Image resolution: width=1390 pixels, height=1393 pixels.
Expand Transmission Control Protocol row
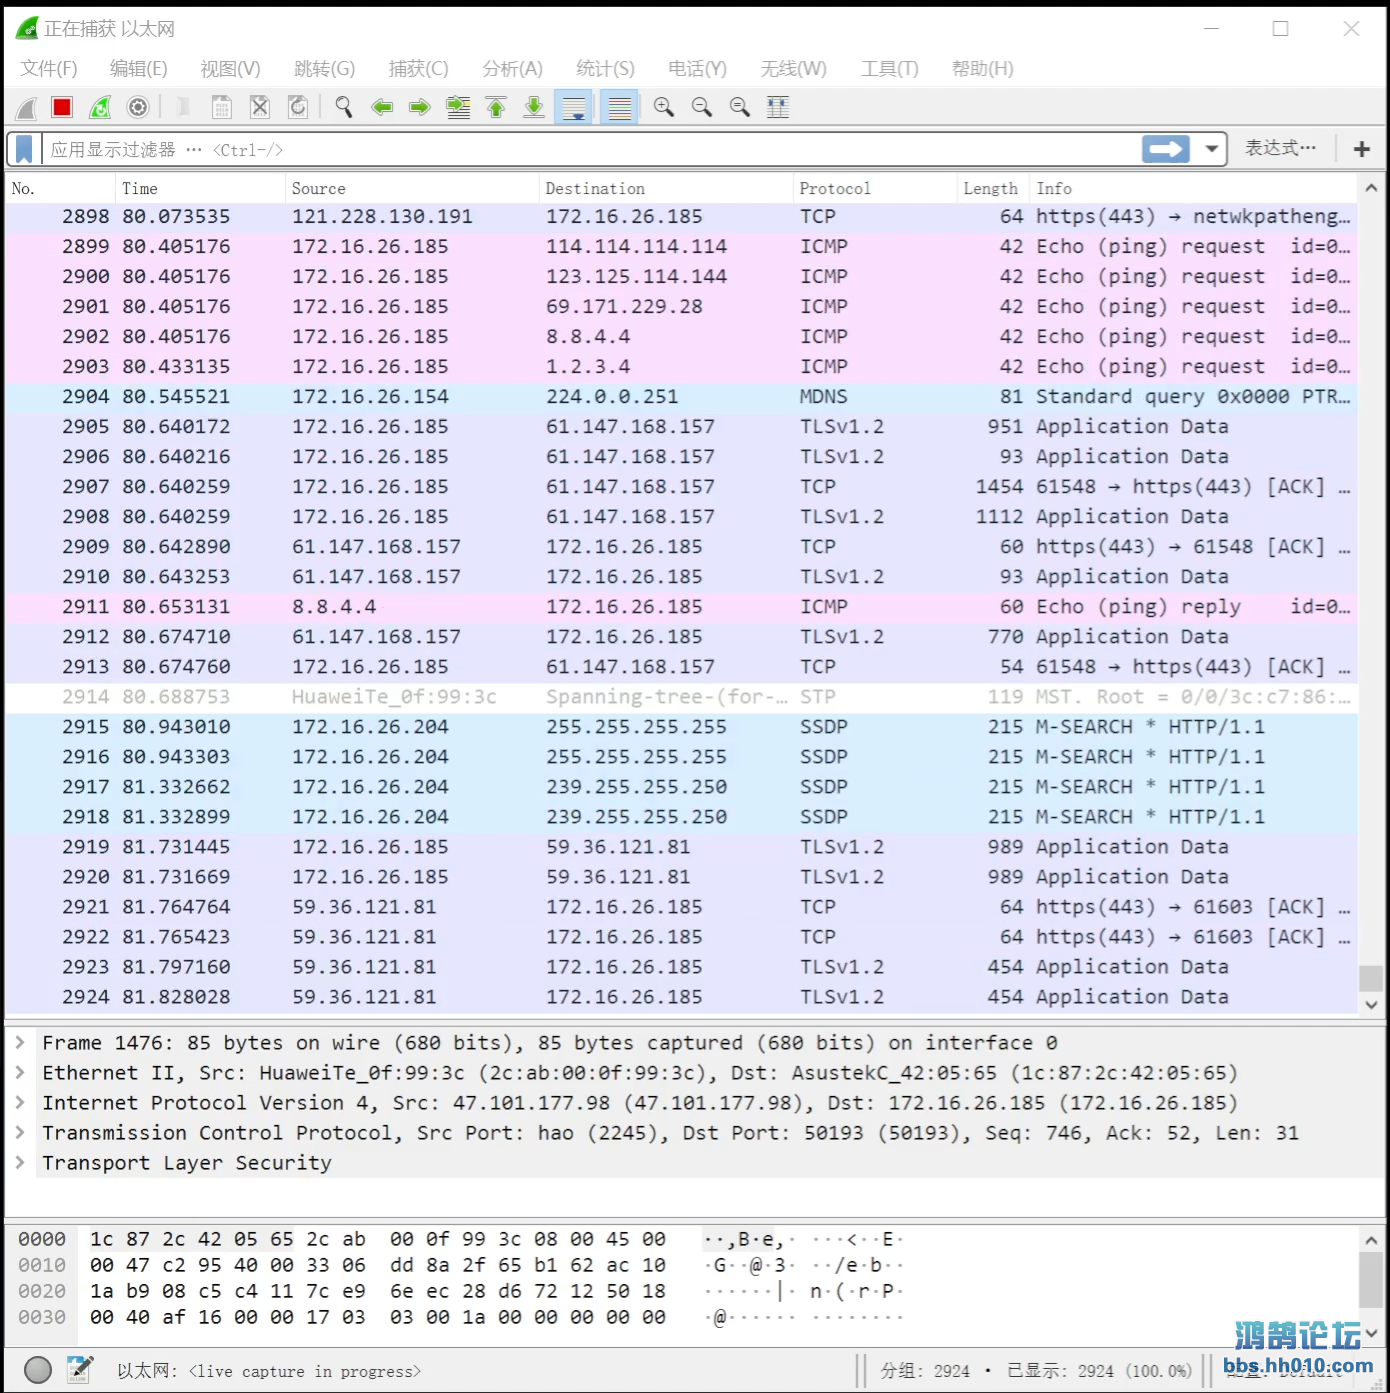pyautogui.click(x=19, y=1132)
